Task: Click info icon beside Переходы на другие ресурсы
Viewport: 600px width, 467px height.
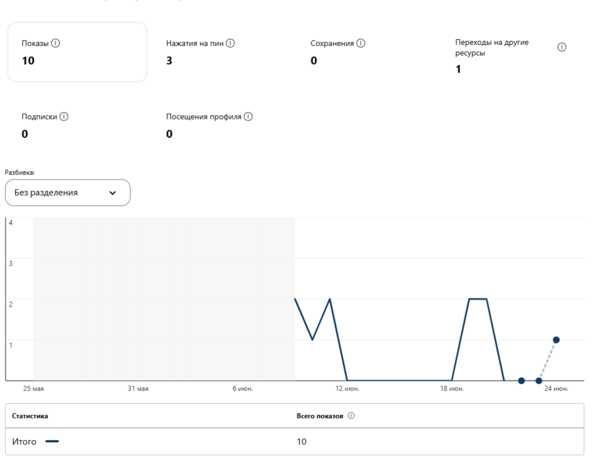Action: coord(561,47)
